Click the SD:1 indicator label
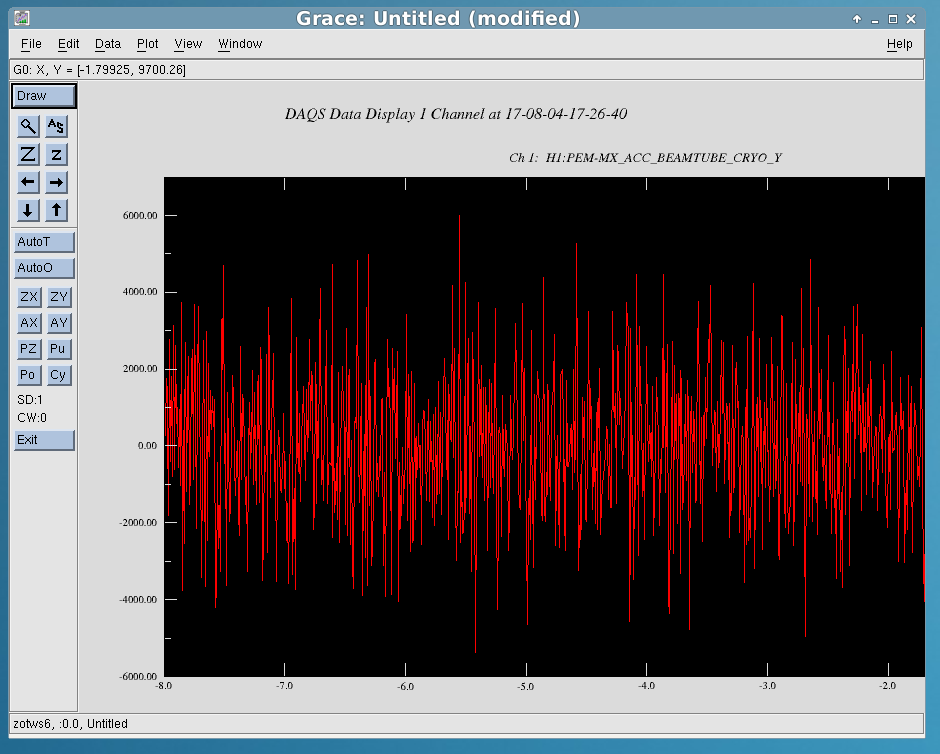 (x=30, y=400)
